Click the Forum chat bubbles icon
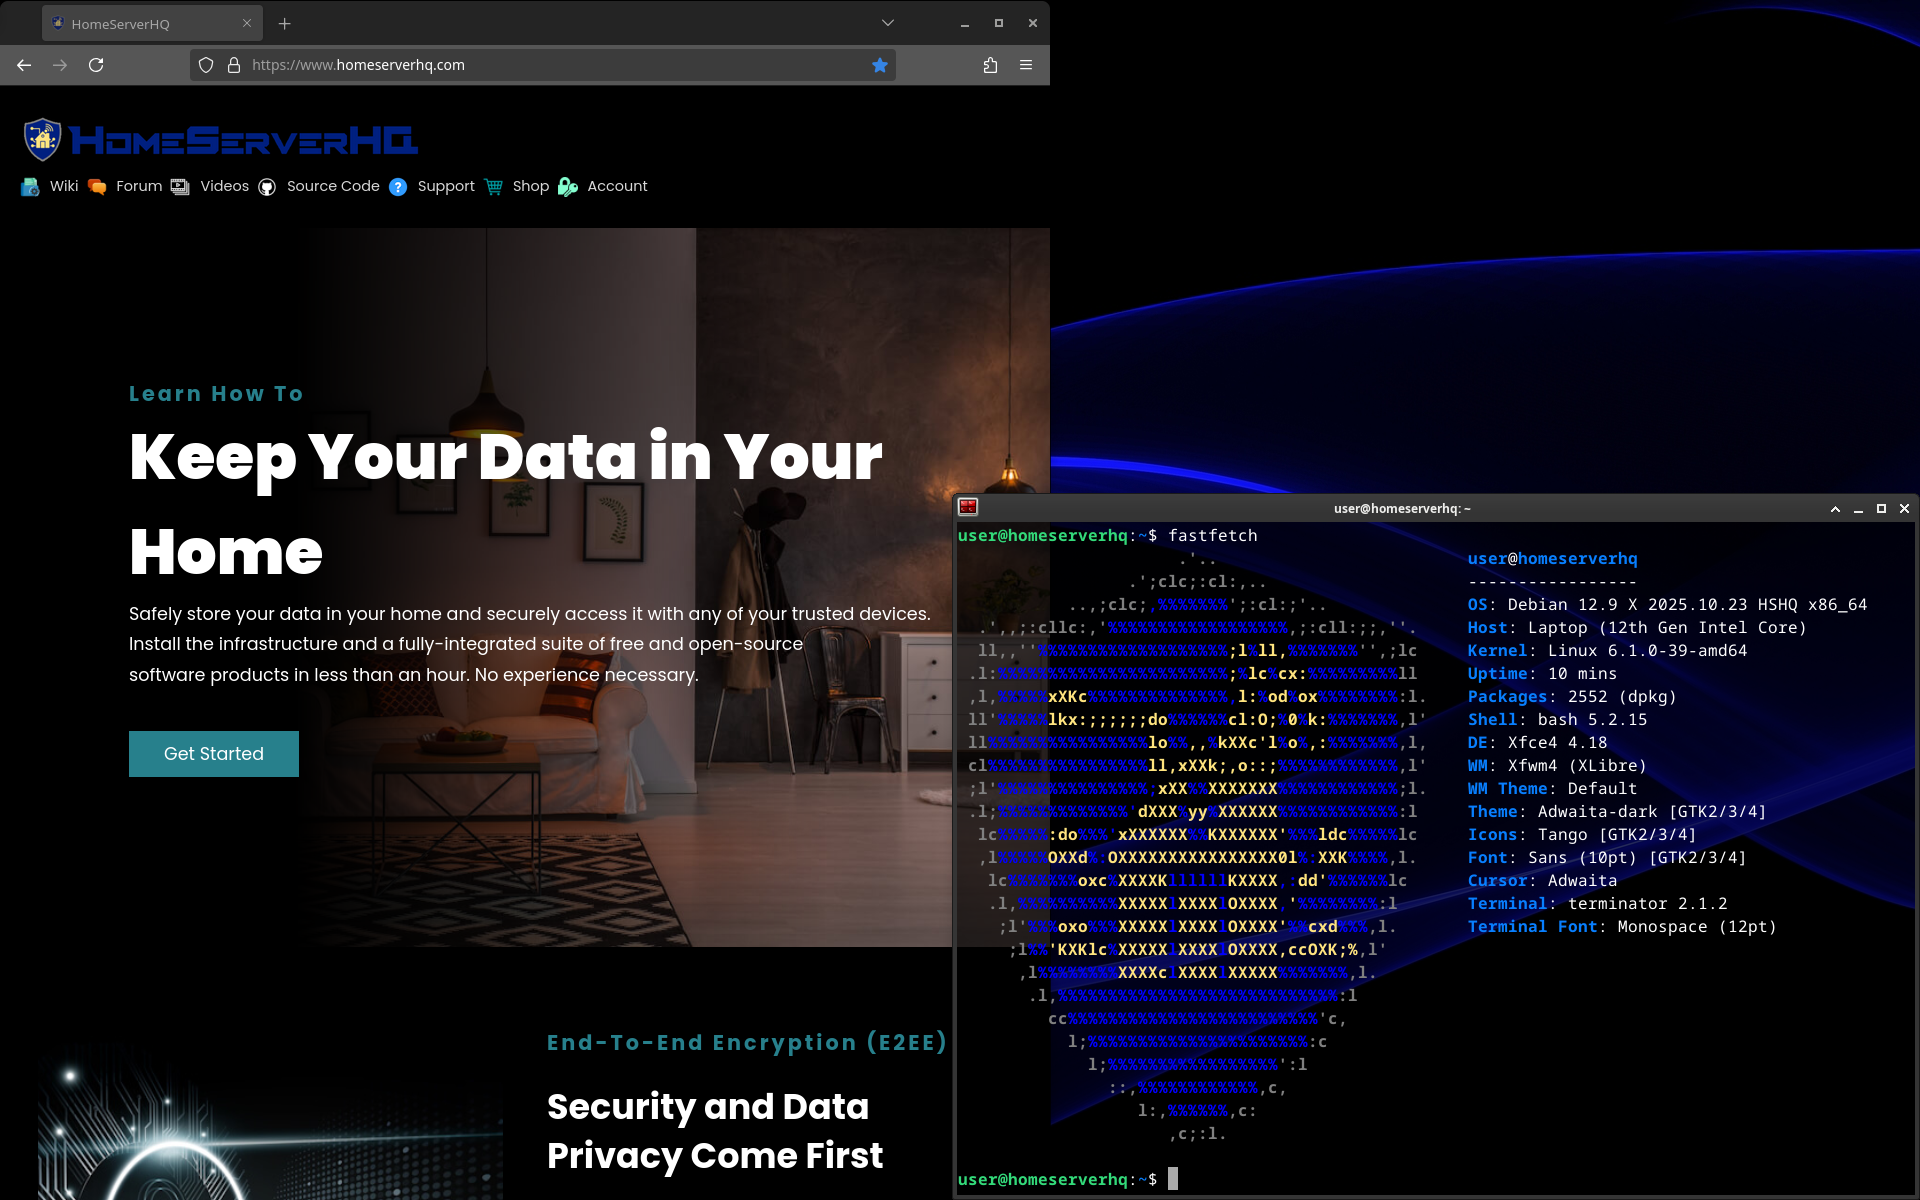This screenshot has height=1200, width=1920. click(97, 187)
